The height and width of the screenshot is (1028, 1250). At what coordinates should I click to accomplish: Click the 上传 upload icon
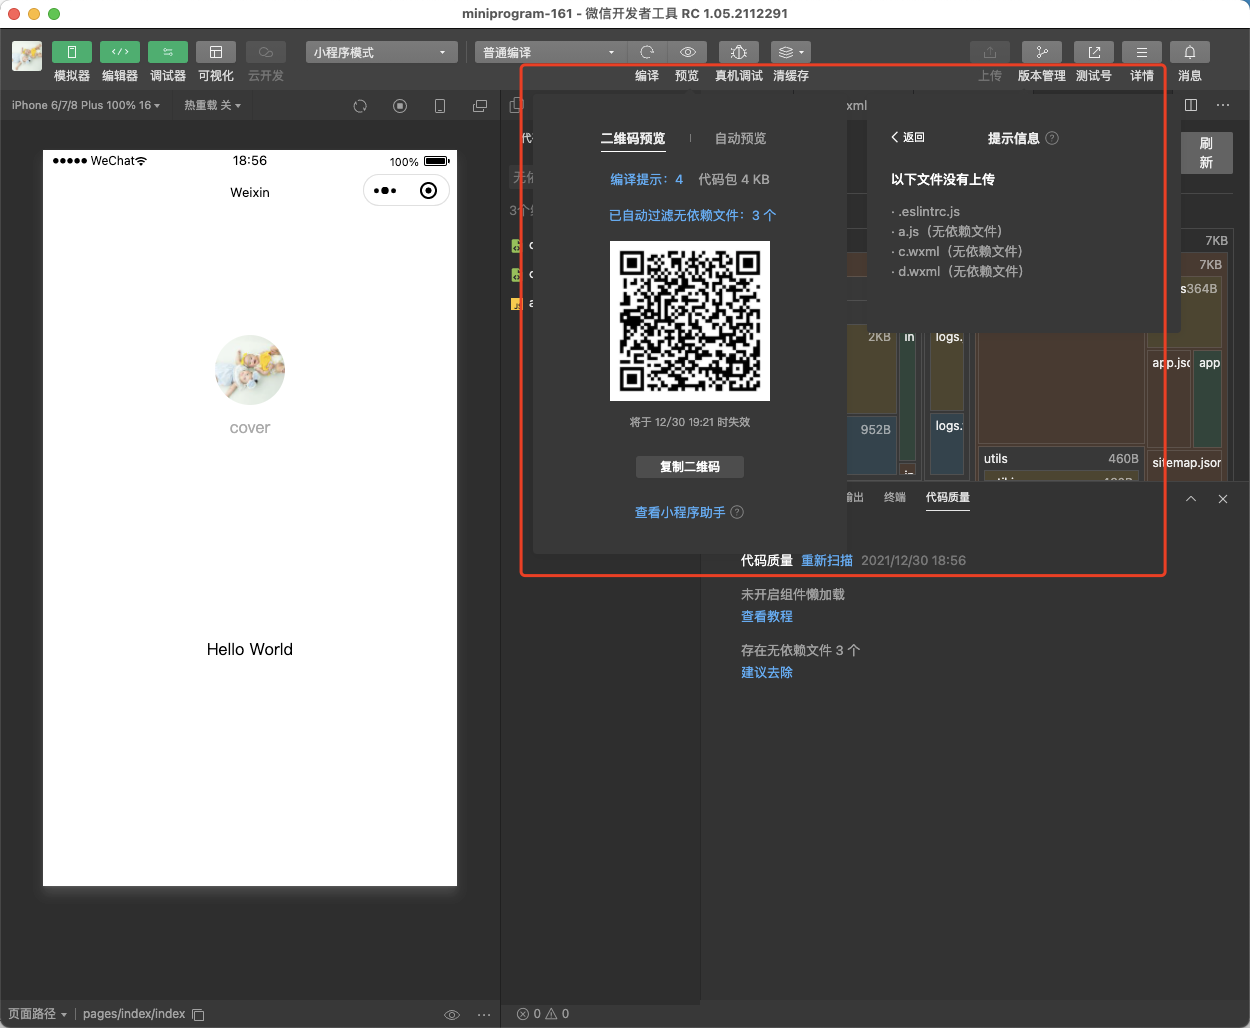point(990,52)
